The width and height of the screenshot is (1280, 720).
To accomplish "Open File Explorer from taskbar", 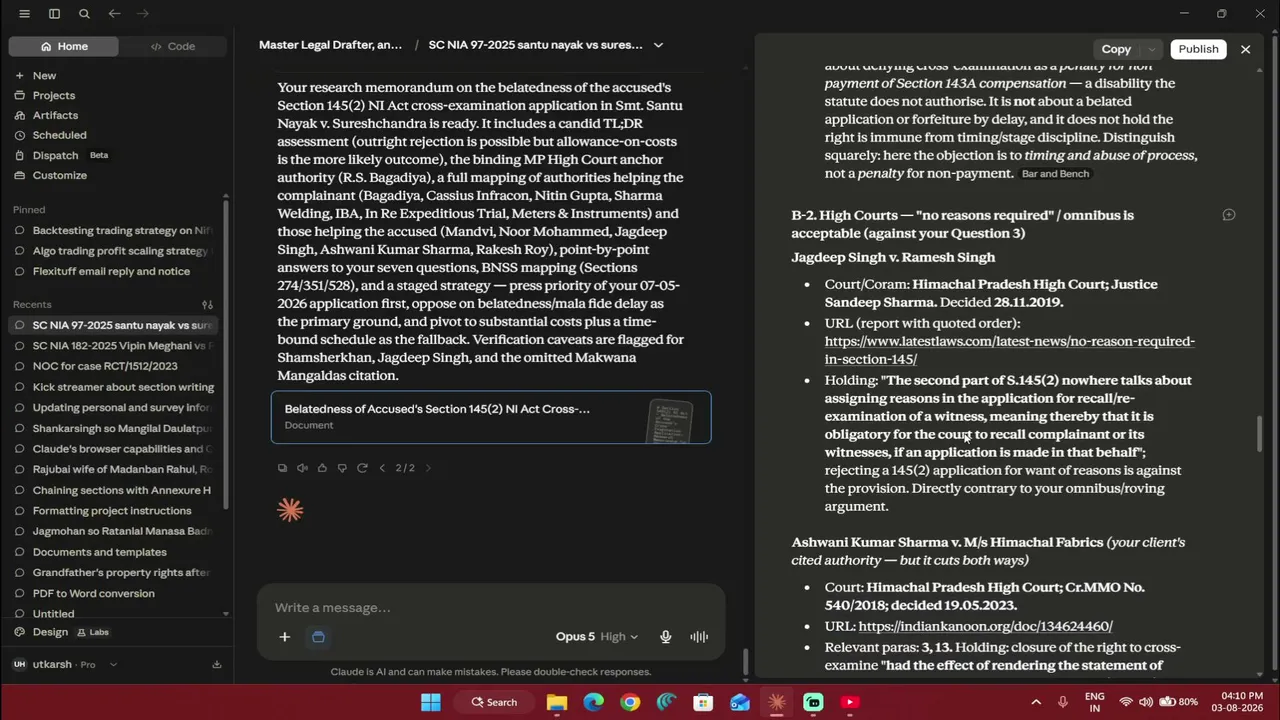I will (x=557, y=702).
